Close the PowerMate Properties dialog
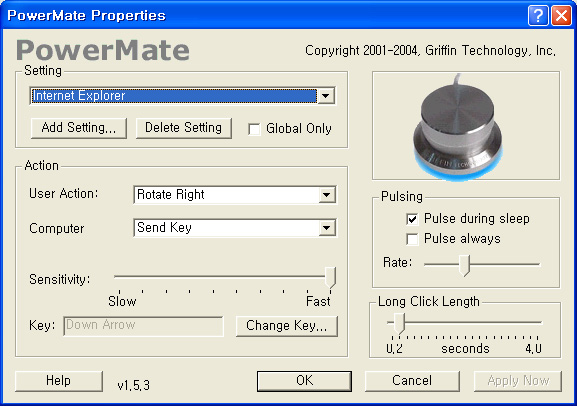This screenshot has width=577, height=406. [561, 16]
